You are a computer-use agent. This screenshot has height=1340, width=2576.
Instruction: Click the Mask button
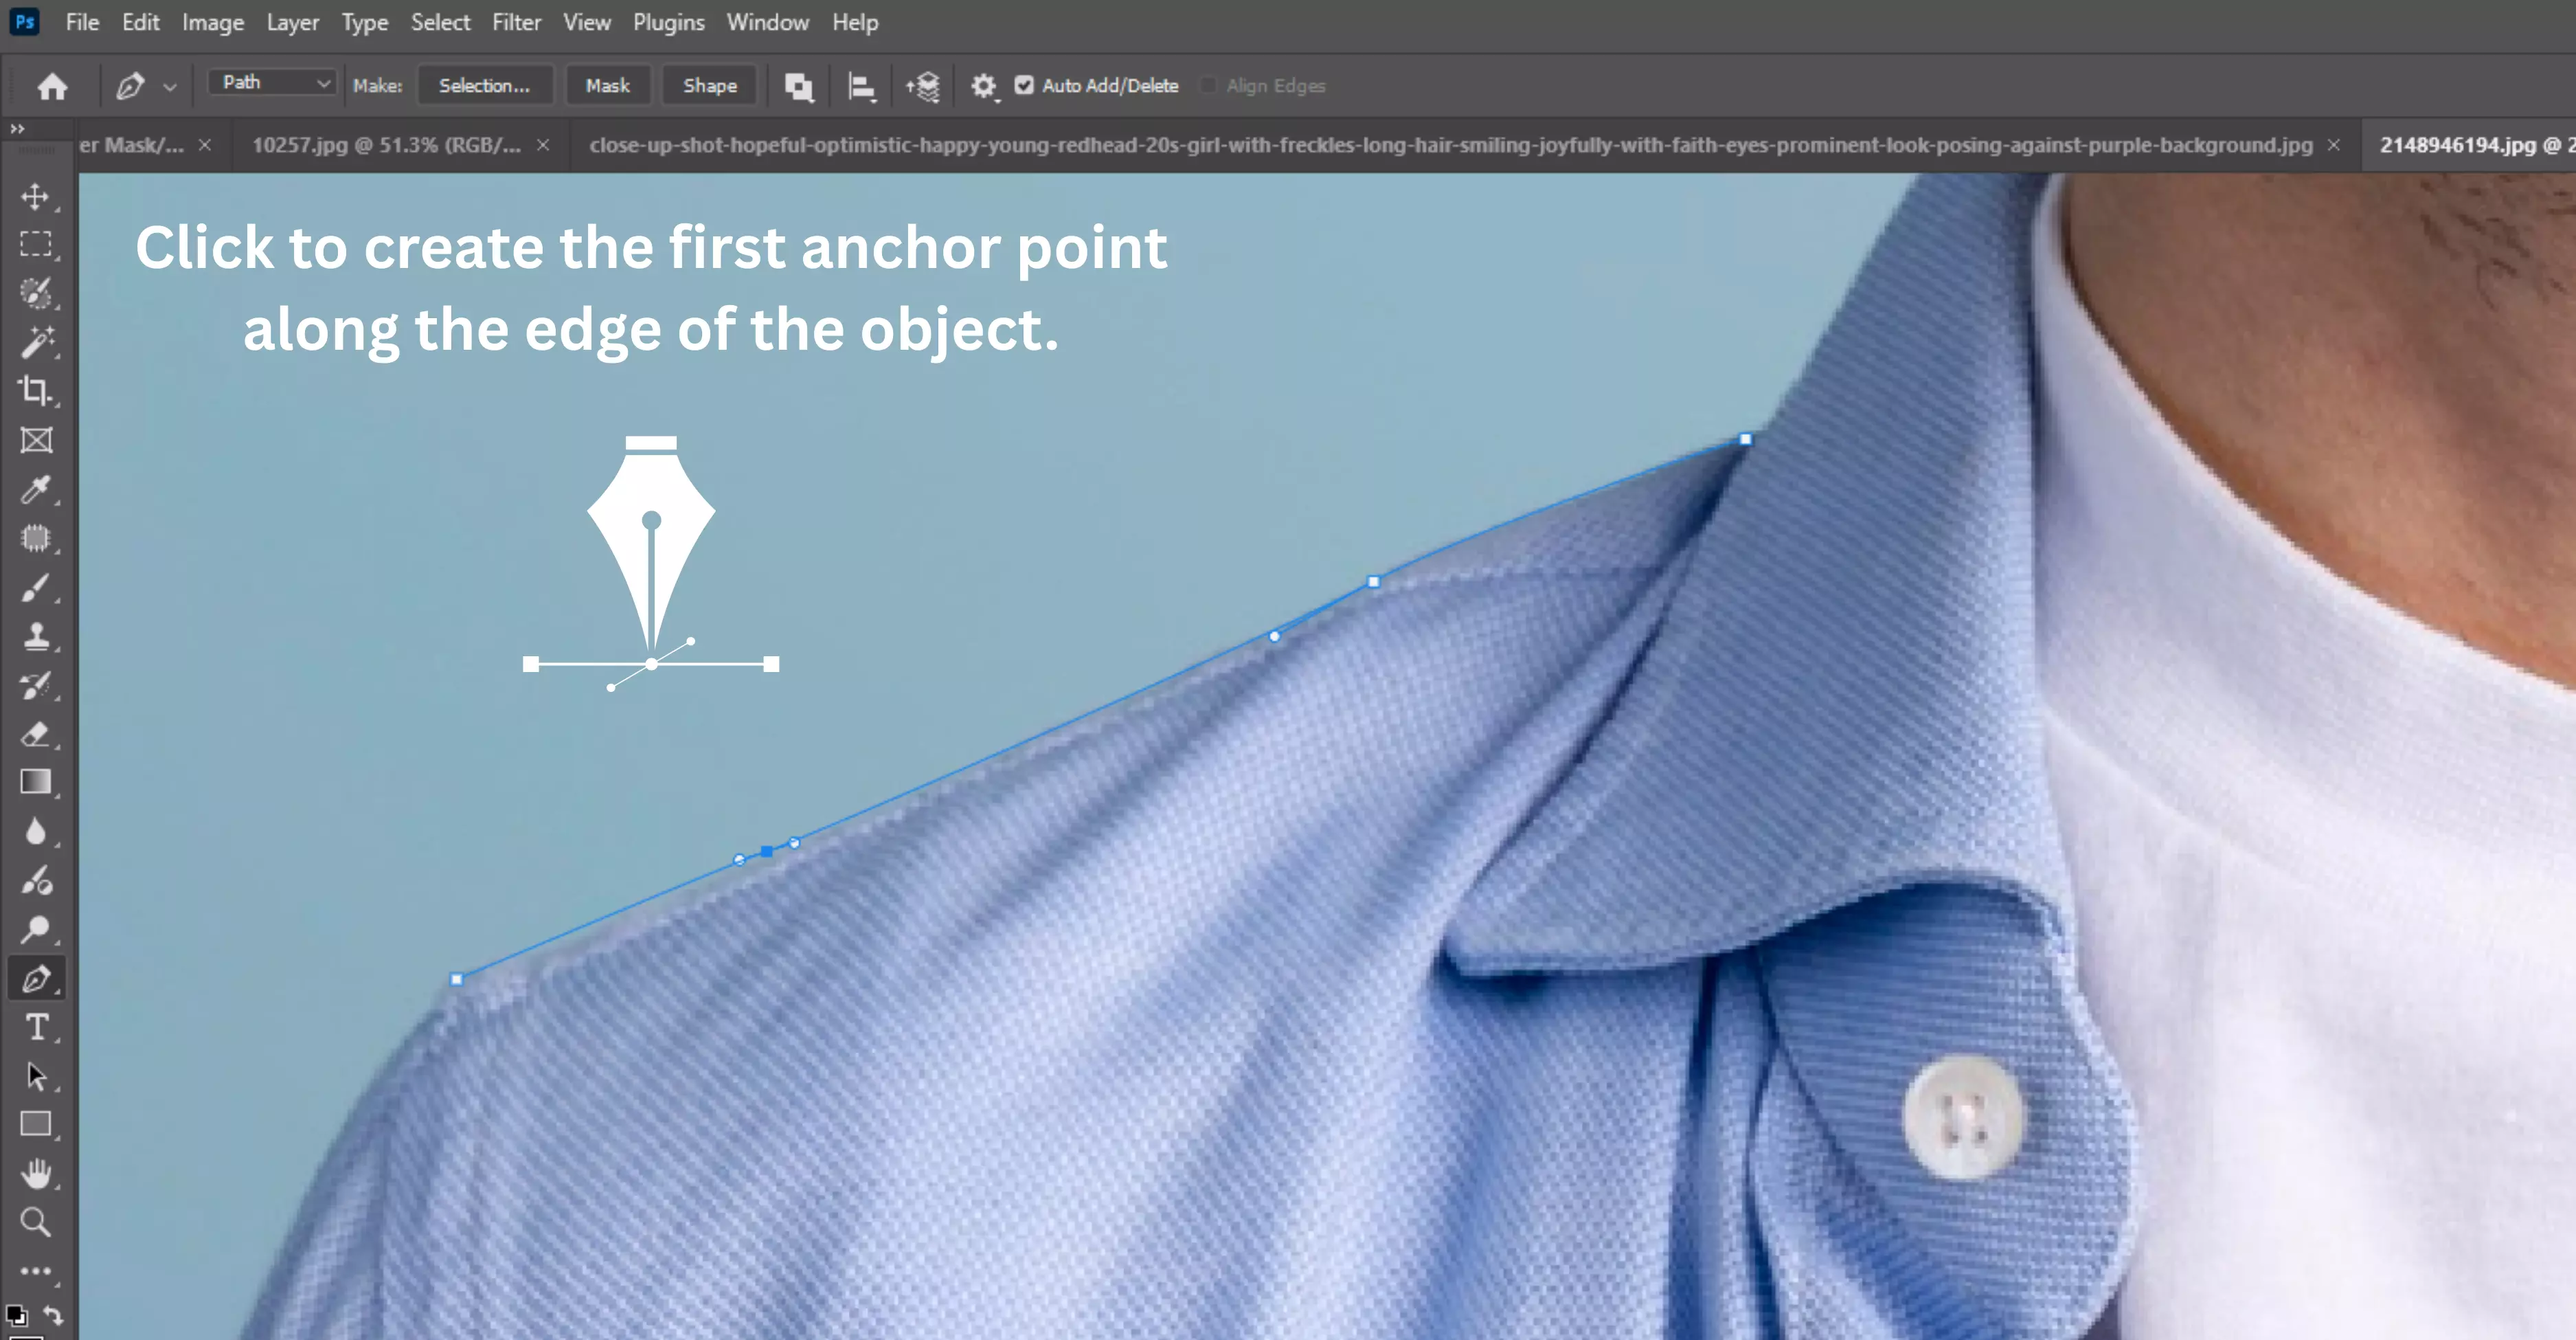pyautogui.click(x=608, y=85)
